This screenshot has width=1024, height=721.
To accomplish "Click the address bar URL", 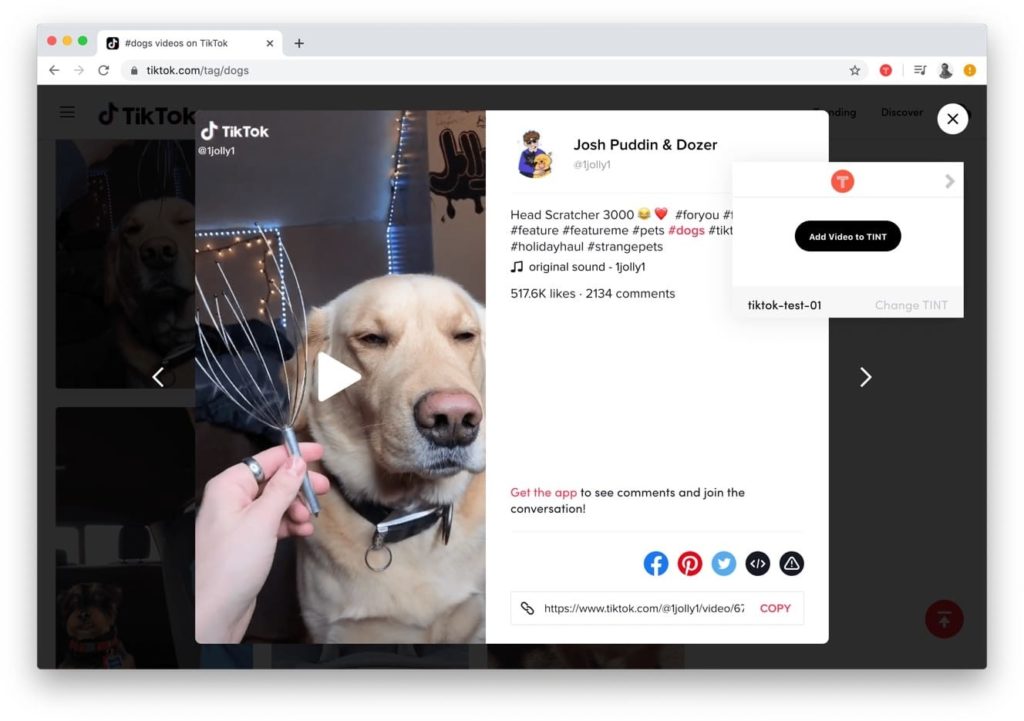I will 197,70.
